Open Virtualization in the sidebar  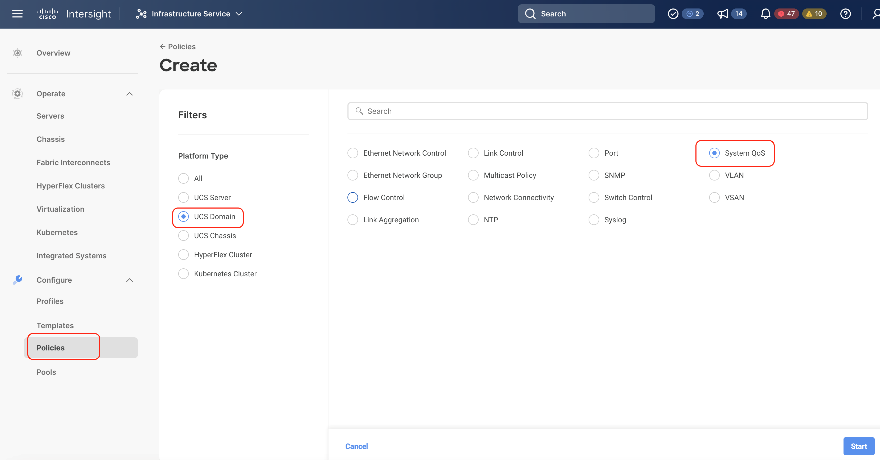(61, 209)
